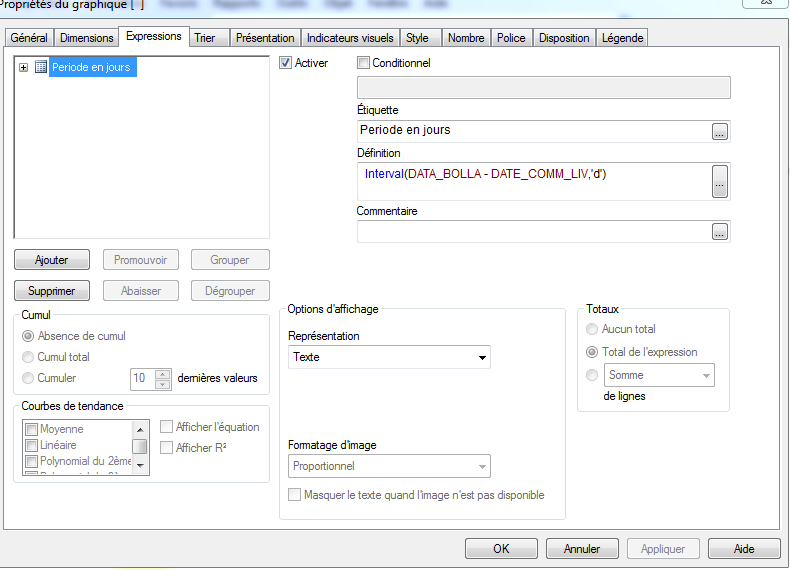Viewport: 790px width, 570px height.
Task: Click the Conditionnel expression input box
Action: point(544,88)
